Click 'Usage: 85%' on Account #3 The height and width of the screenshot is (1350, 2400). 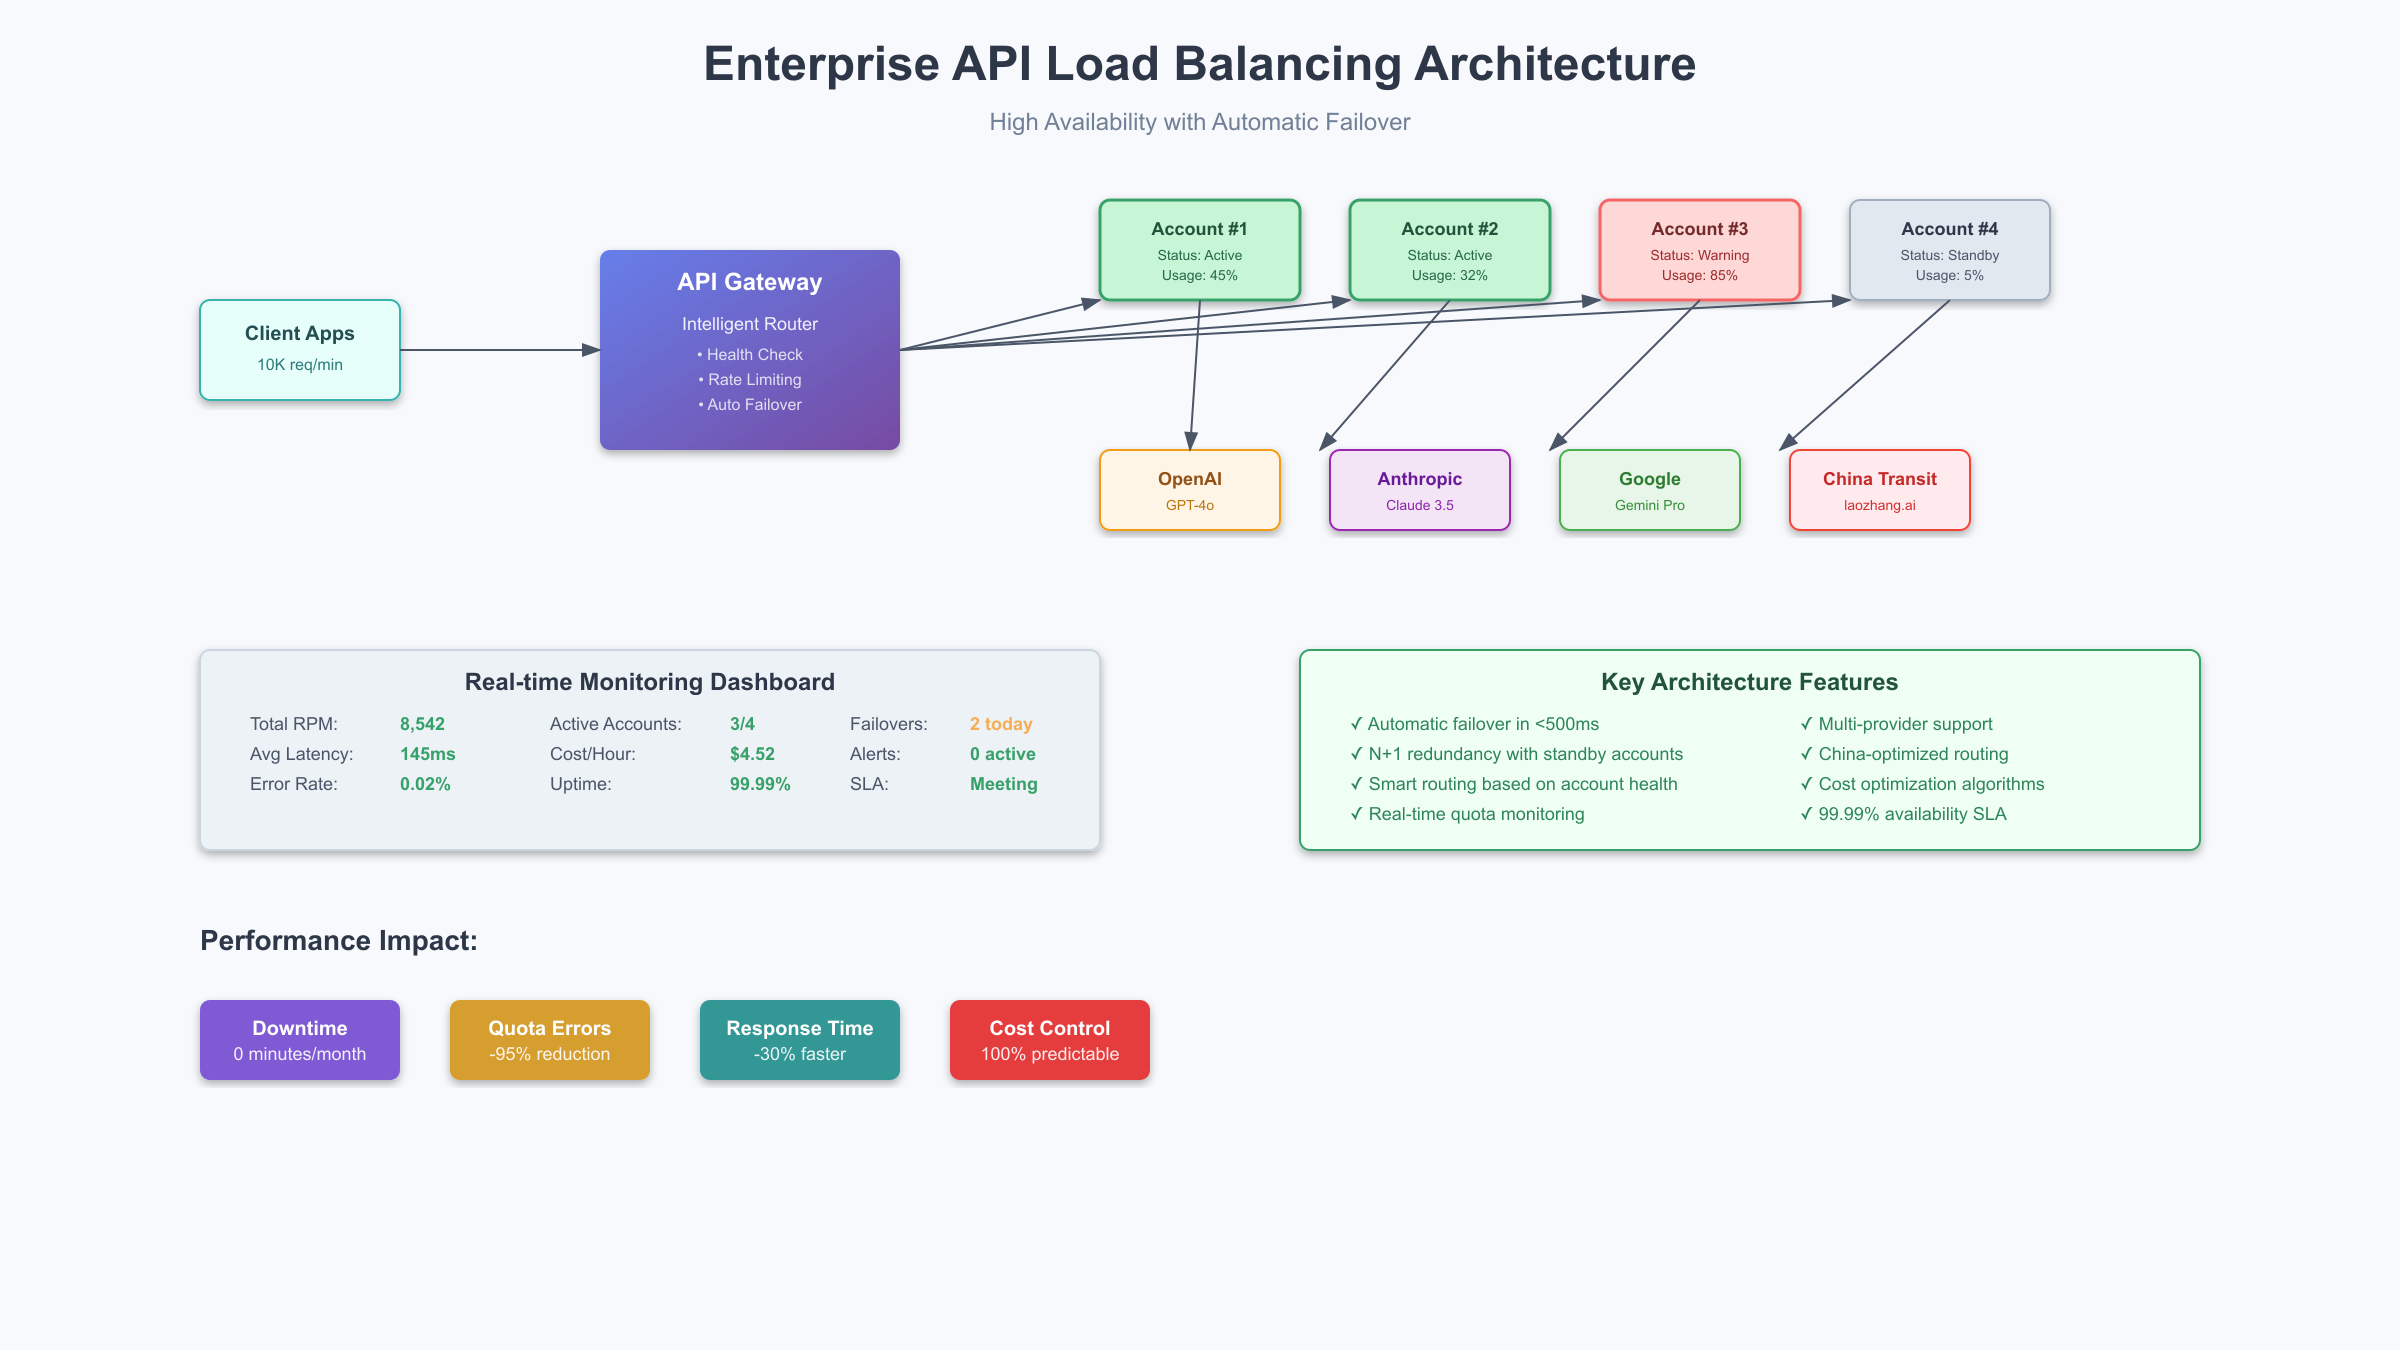coord(1700,276)
